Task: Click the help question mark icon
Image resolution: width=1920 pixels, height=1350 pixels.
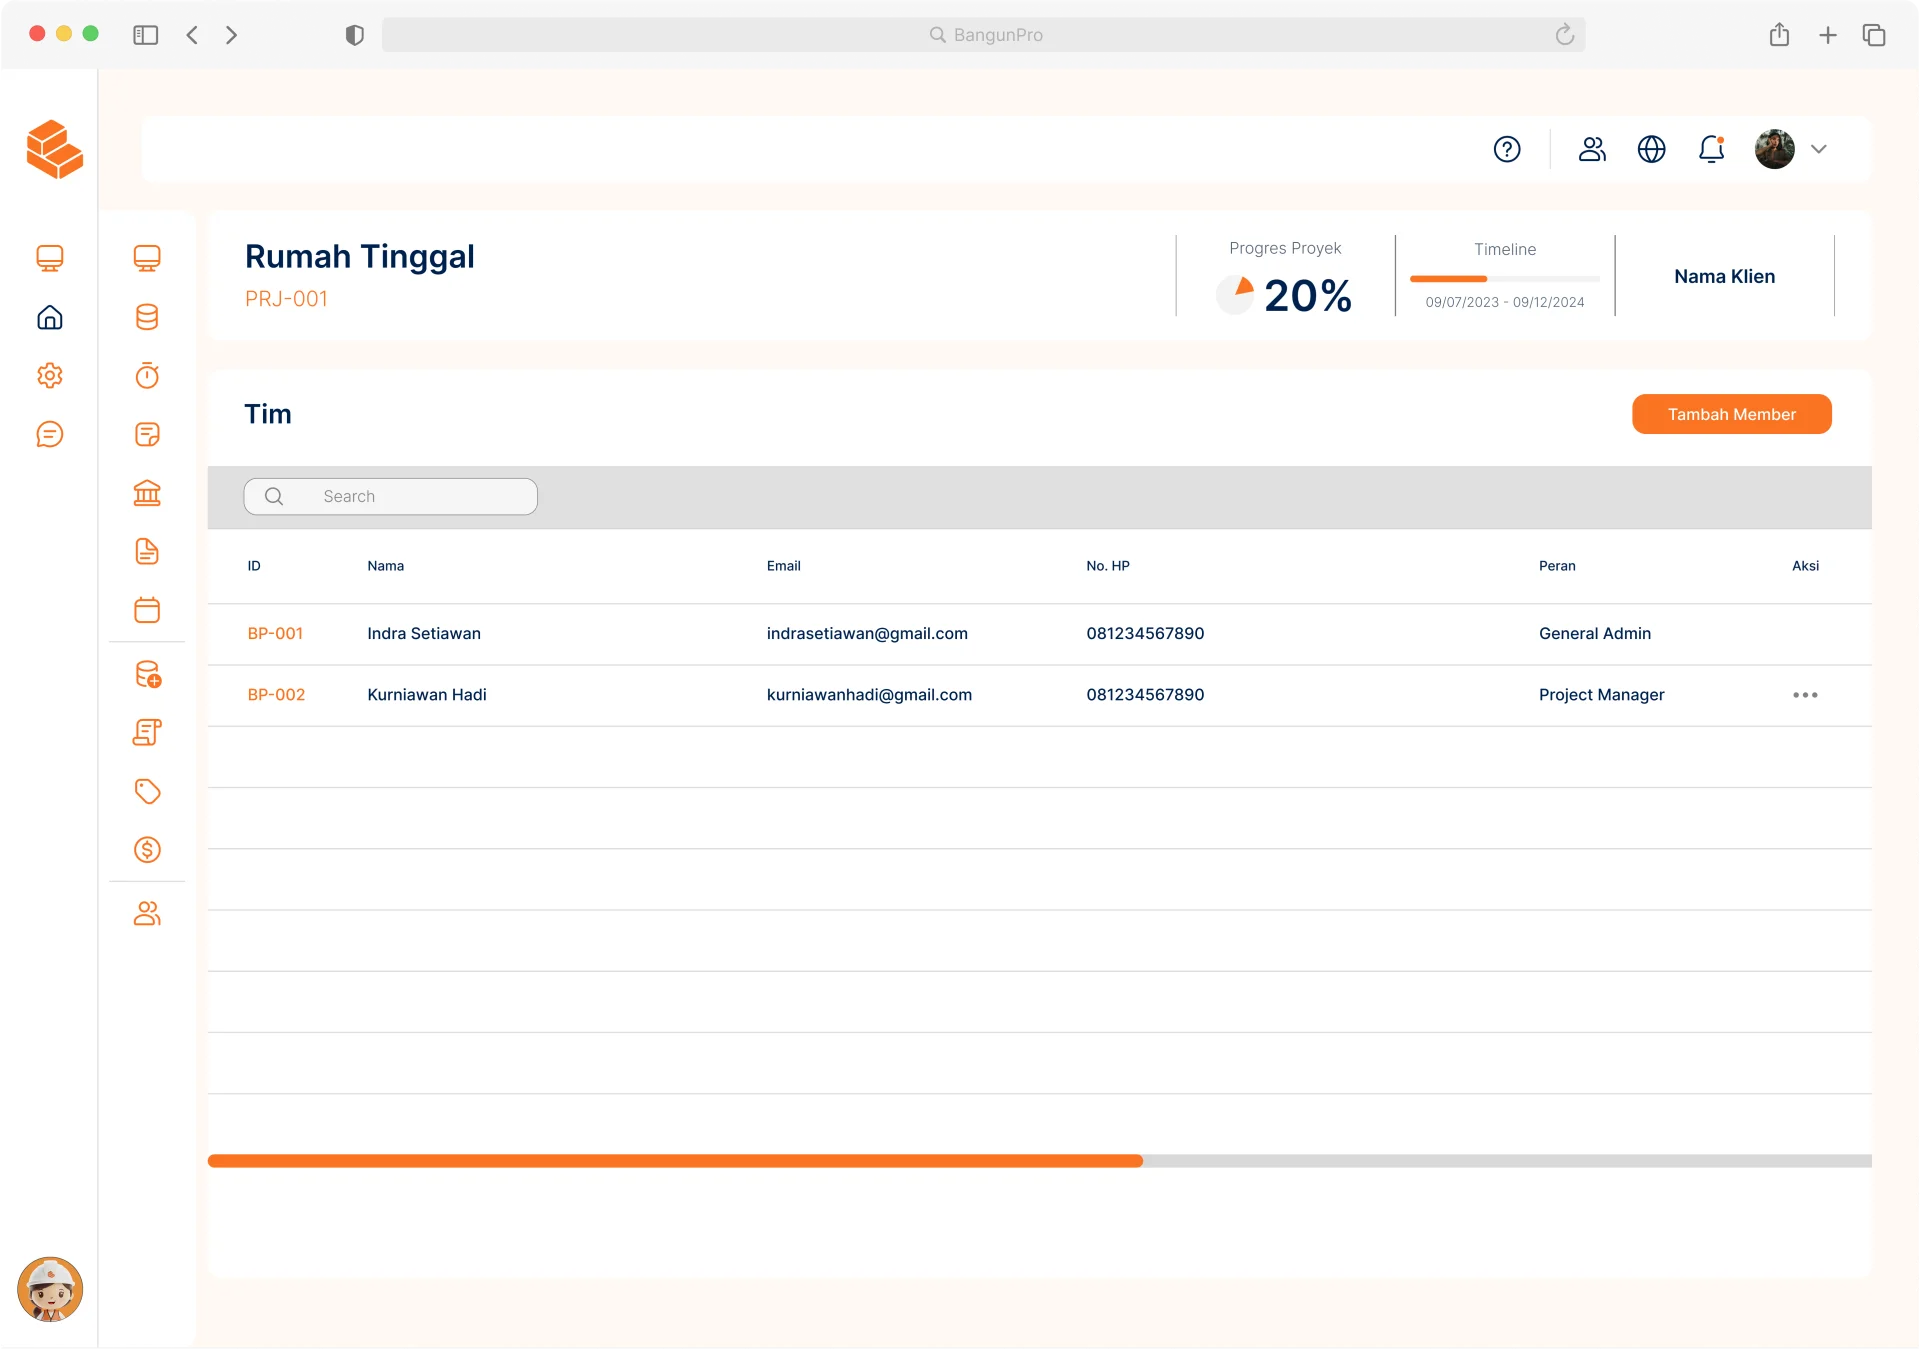Action: pyautogui.click(x=1507, y=149)
